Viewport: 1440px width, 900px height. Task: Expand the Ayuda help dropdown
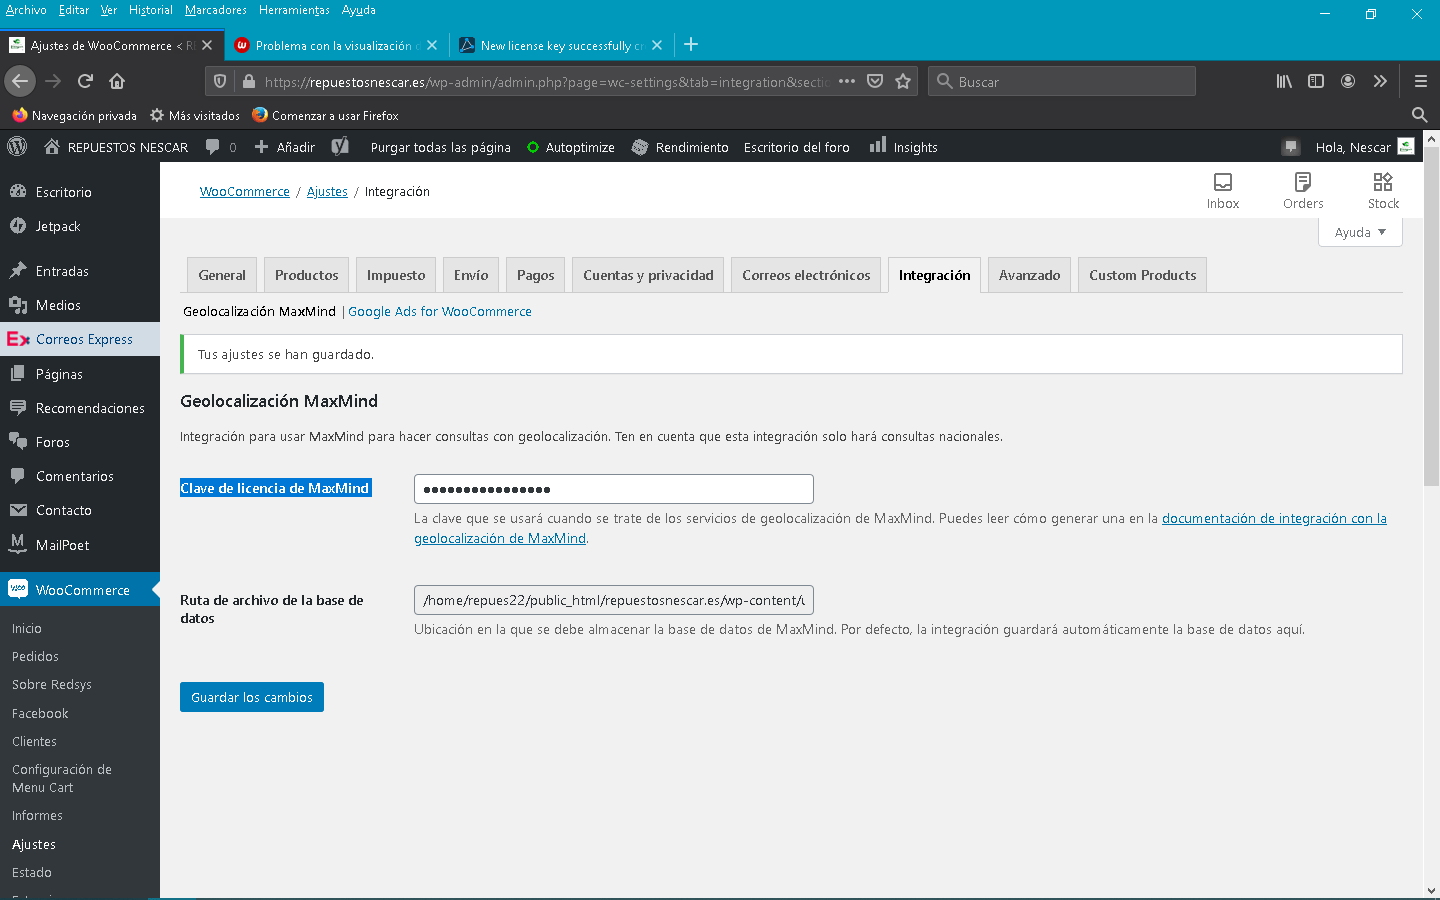(x=1360, y=232)
